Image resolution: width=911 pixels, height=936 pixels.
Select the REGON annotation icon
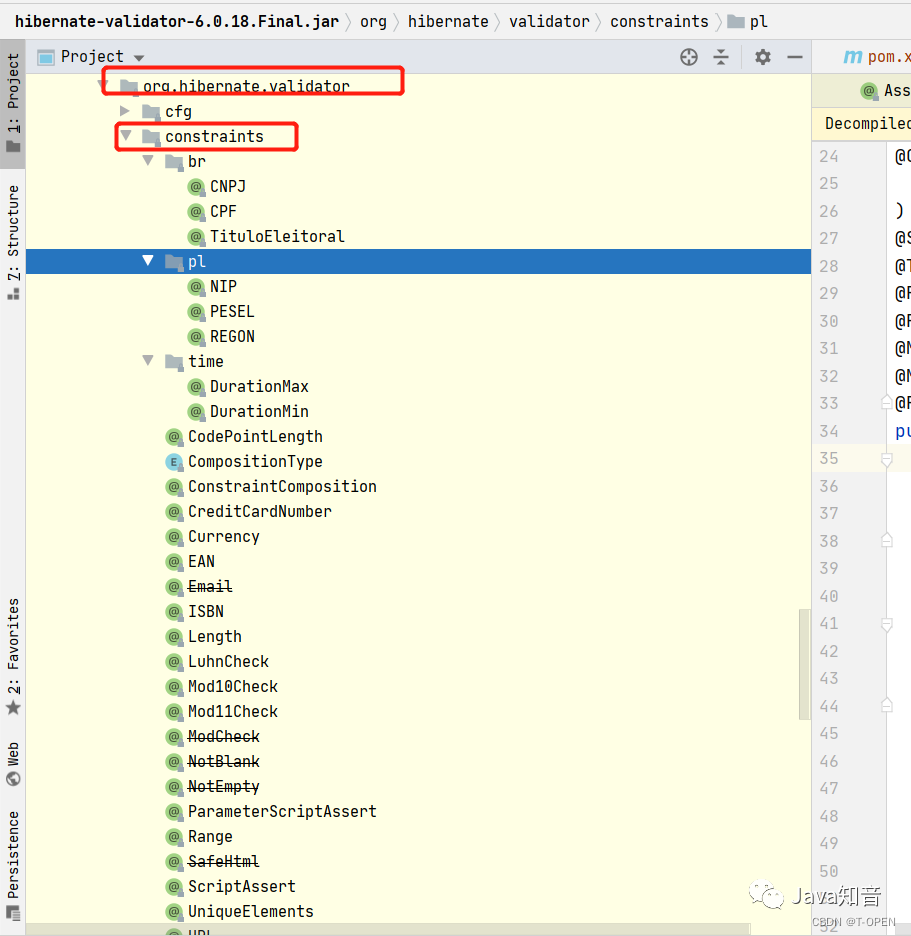196,337
